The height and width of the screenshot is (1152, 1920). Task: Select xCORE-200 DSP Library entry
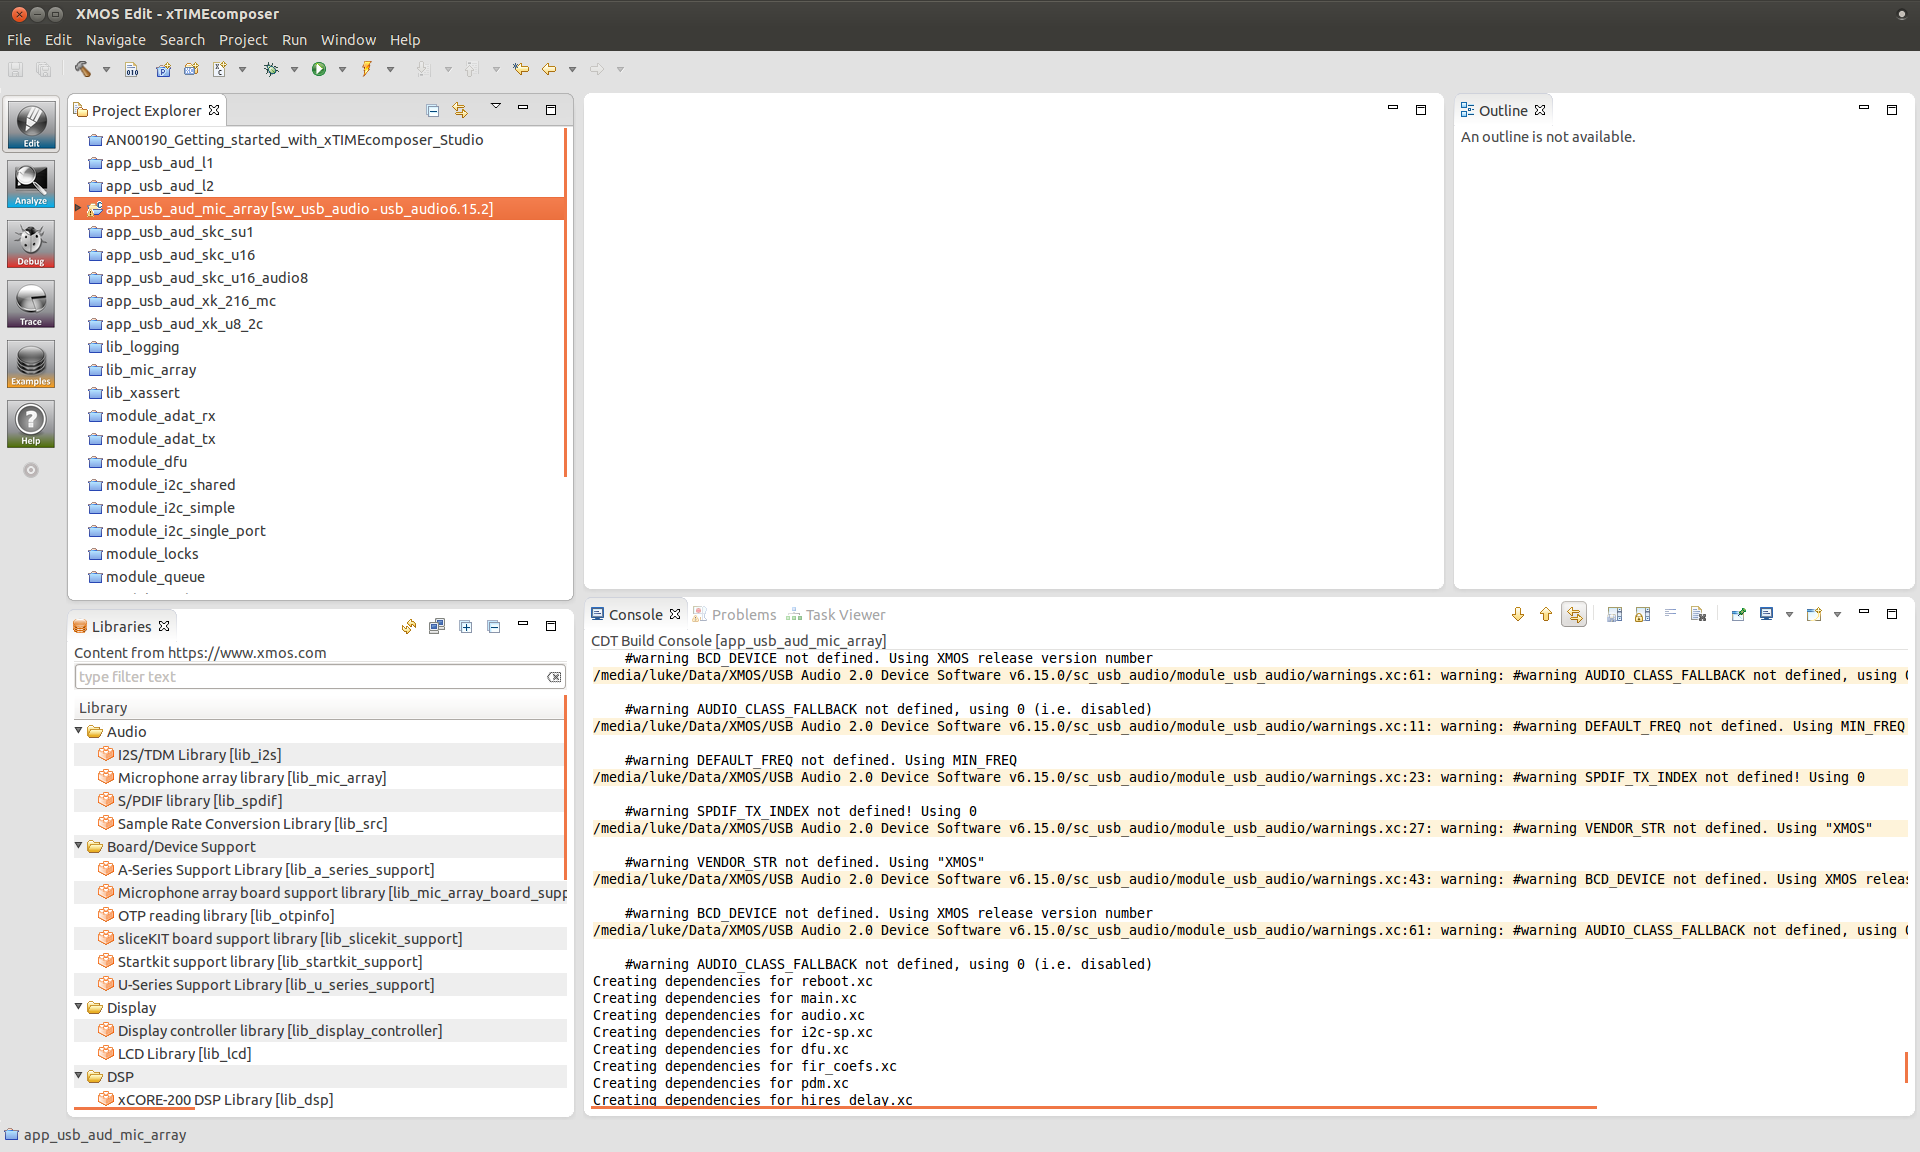click(x=225, y=1099)
